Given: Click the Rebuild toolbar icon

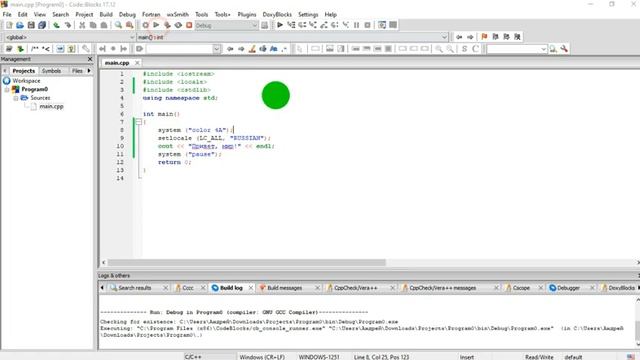Looking at the screenshot, I should tap(178, 25).
